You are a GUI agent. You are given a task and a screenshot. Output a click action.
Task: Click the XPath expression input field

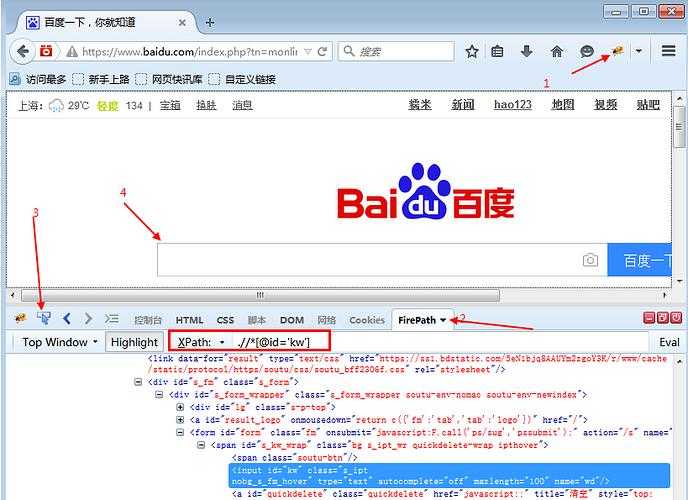click(x=441, y=342)
